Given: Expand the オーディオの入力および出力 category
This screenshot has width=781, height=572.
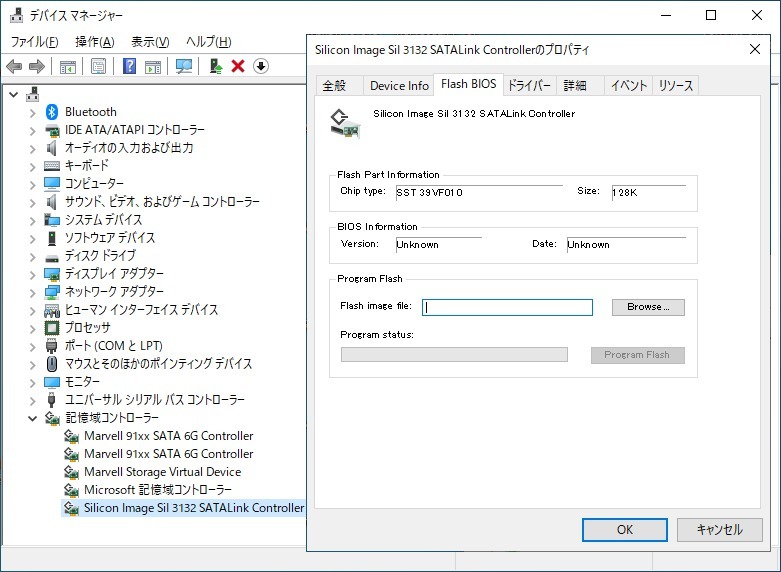Looking at the screenshot, I should (32, 149).
